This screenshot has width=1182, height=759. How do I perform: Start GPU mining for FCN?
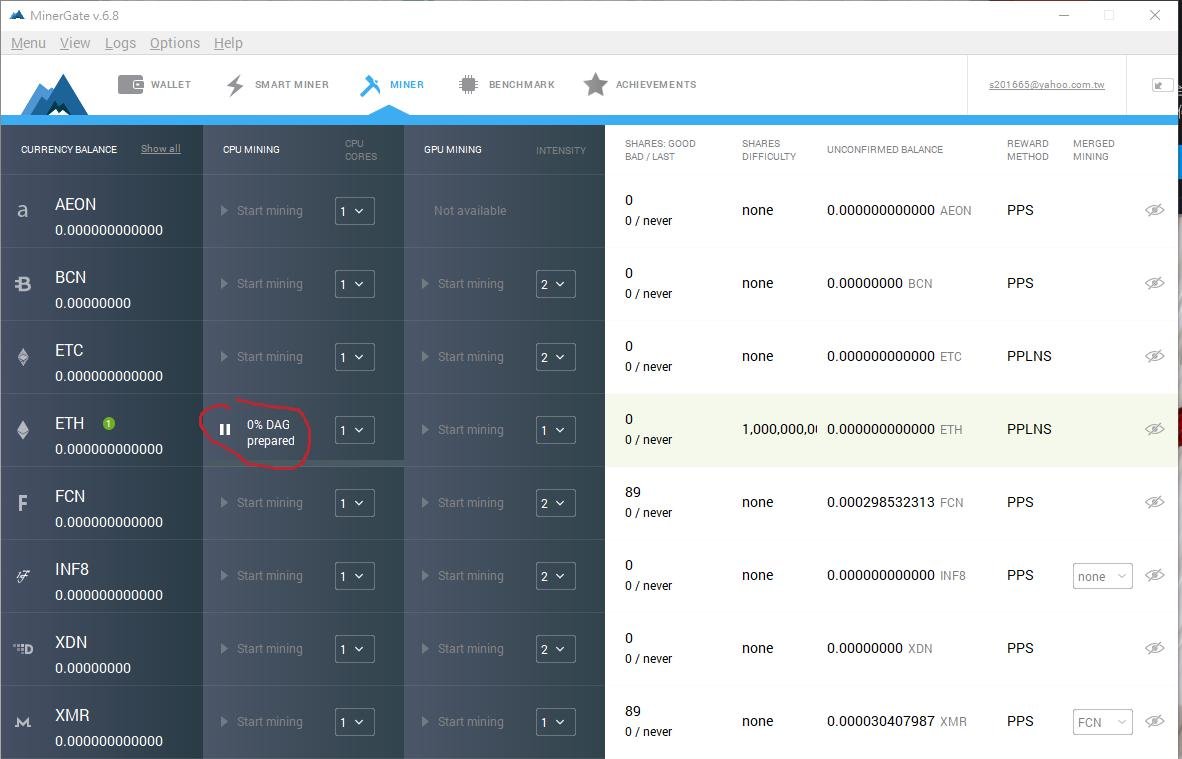click(462, 503)
